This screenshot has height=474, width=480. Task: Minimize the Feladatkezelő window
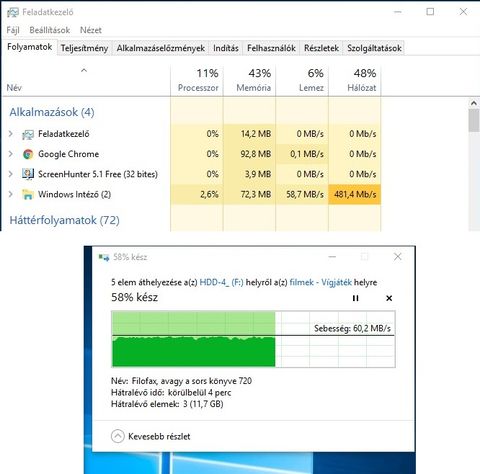[397, 12]
